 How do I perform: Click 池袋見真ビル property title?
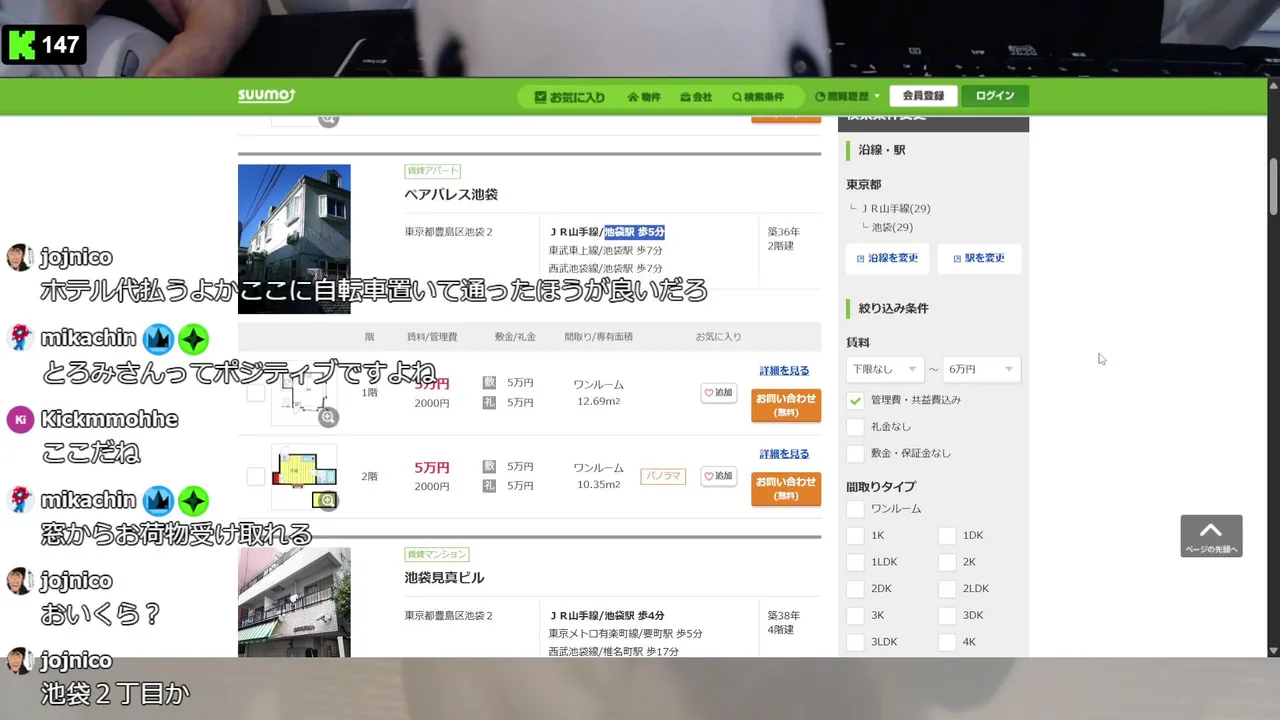click(444, 577)
